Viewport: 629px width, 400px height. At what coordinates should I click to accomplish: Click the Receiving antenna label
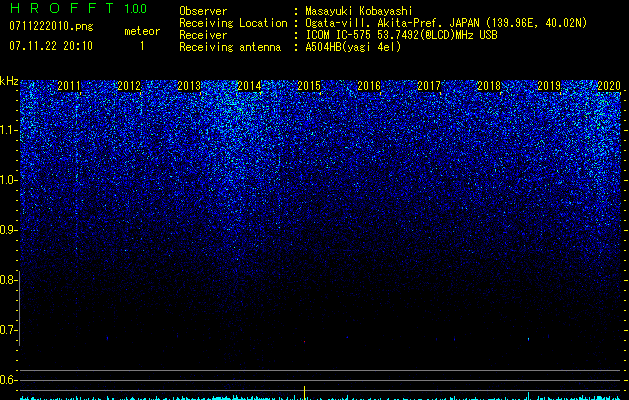tap(230, 47)
